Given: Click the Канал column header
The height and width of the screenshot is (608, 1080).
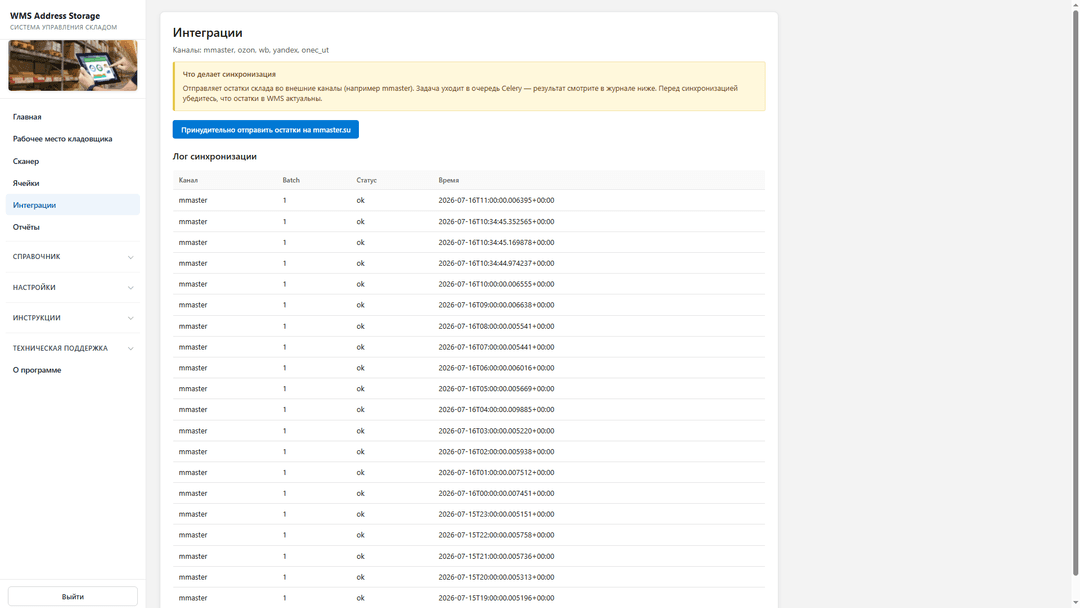Looking at the screenshot, I should coord(188,180).
